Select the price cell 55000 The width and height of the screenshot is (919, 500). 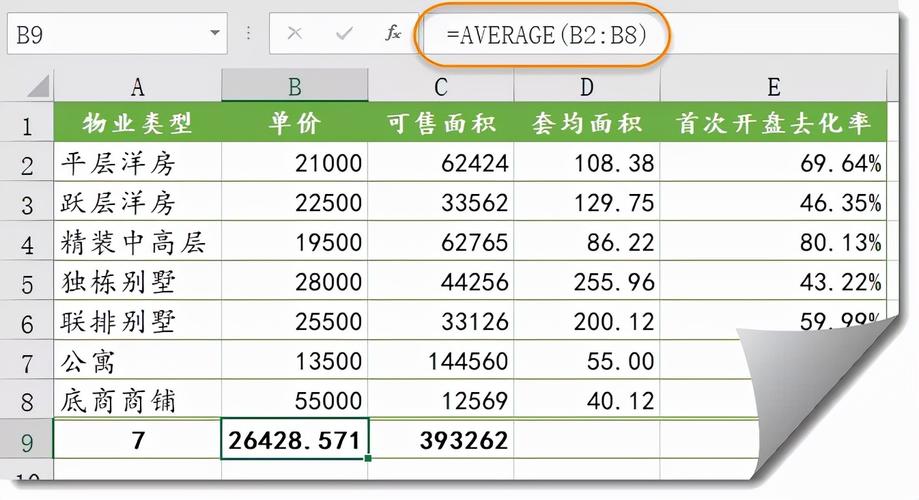pos(295,400)
